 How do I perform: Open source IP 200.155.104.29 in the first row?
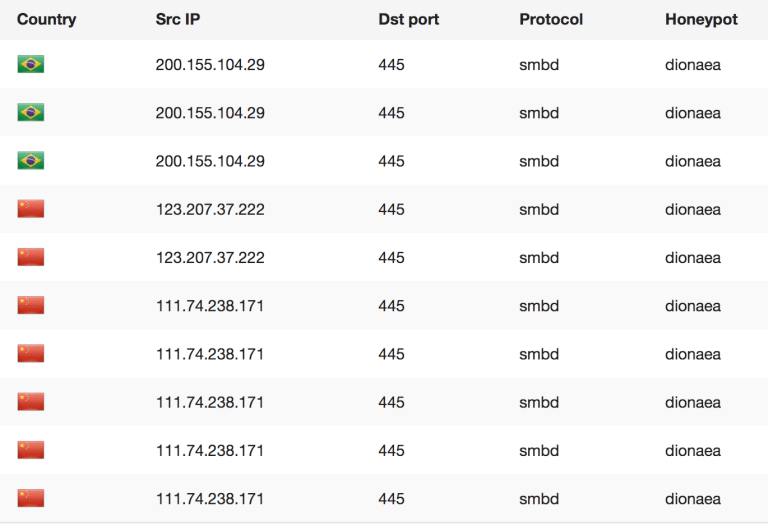pos(210,65)
